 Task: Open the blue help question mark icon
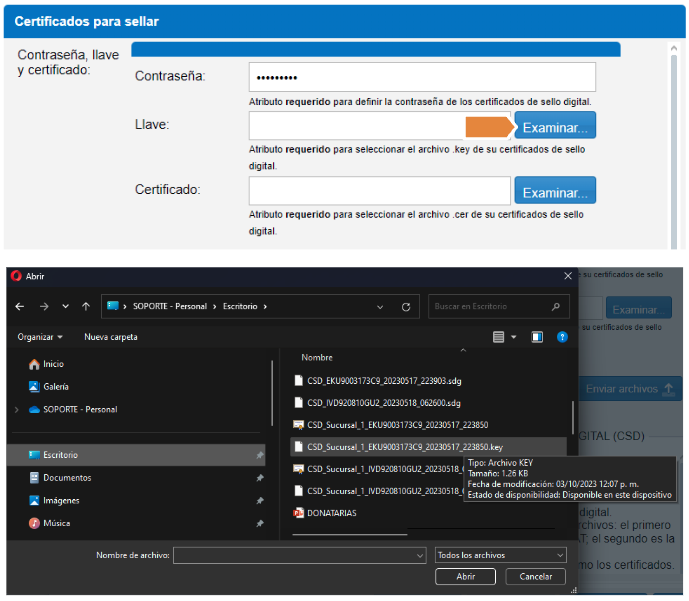tap(562, 338)
